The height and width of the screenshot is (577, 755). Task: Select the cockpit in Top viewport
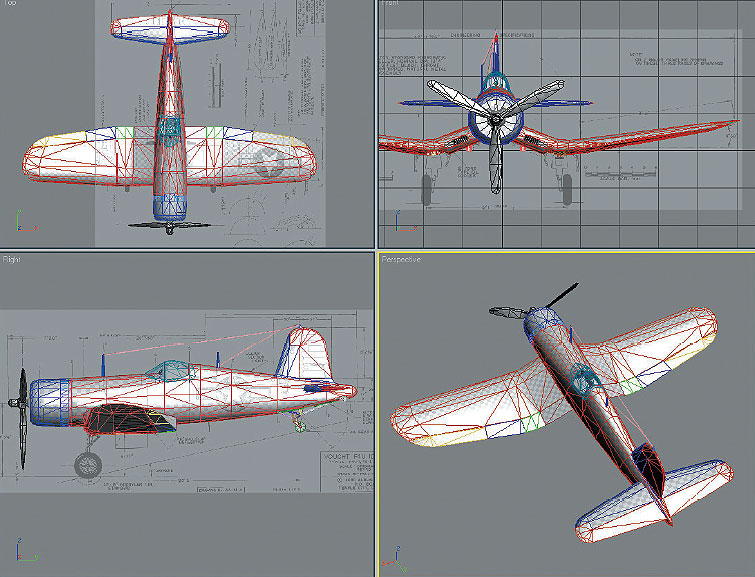(169, 132)
